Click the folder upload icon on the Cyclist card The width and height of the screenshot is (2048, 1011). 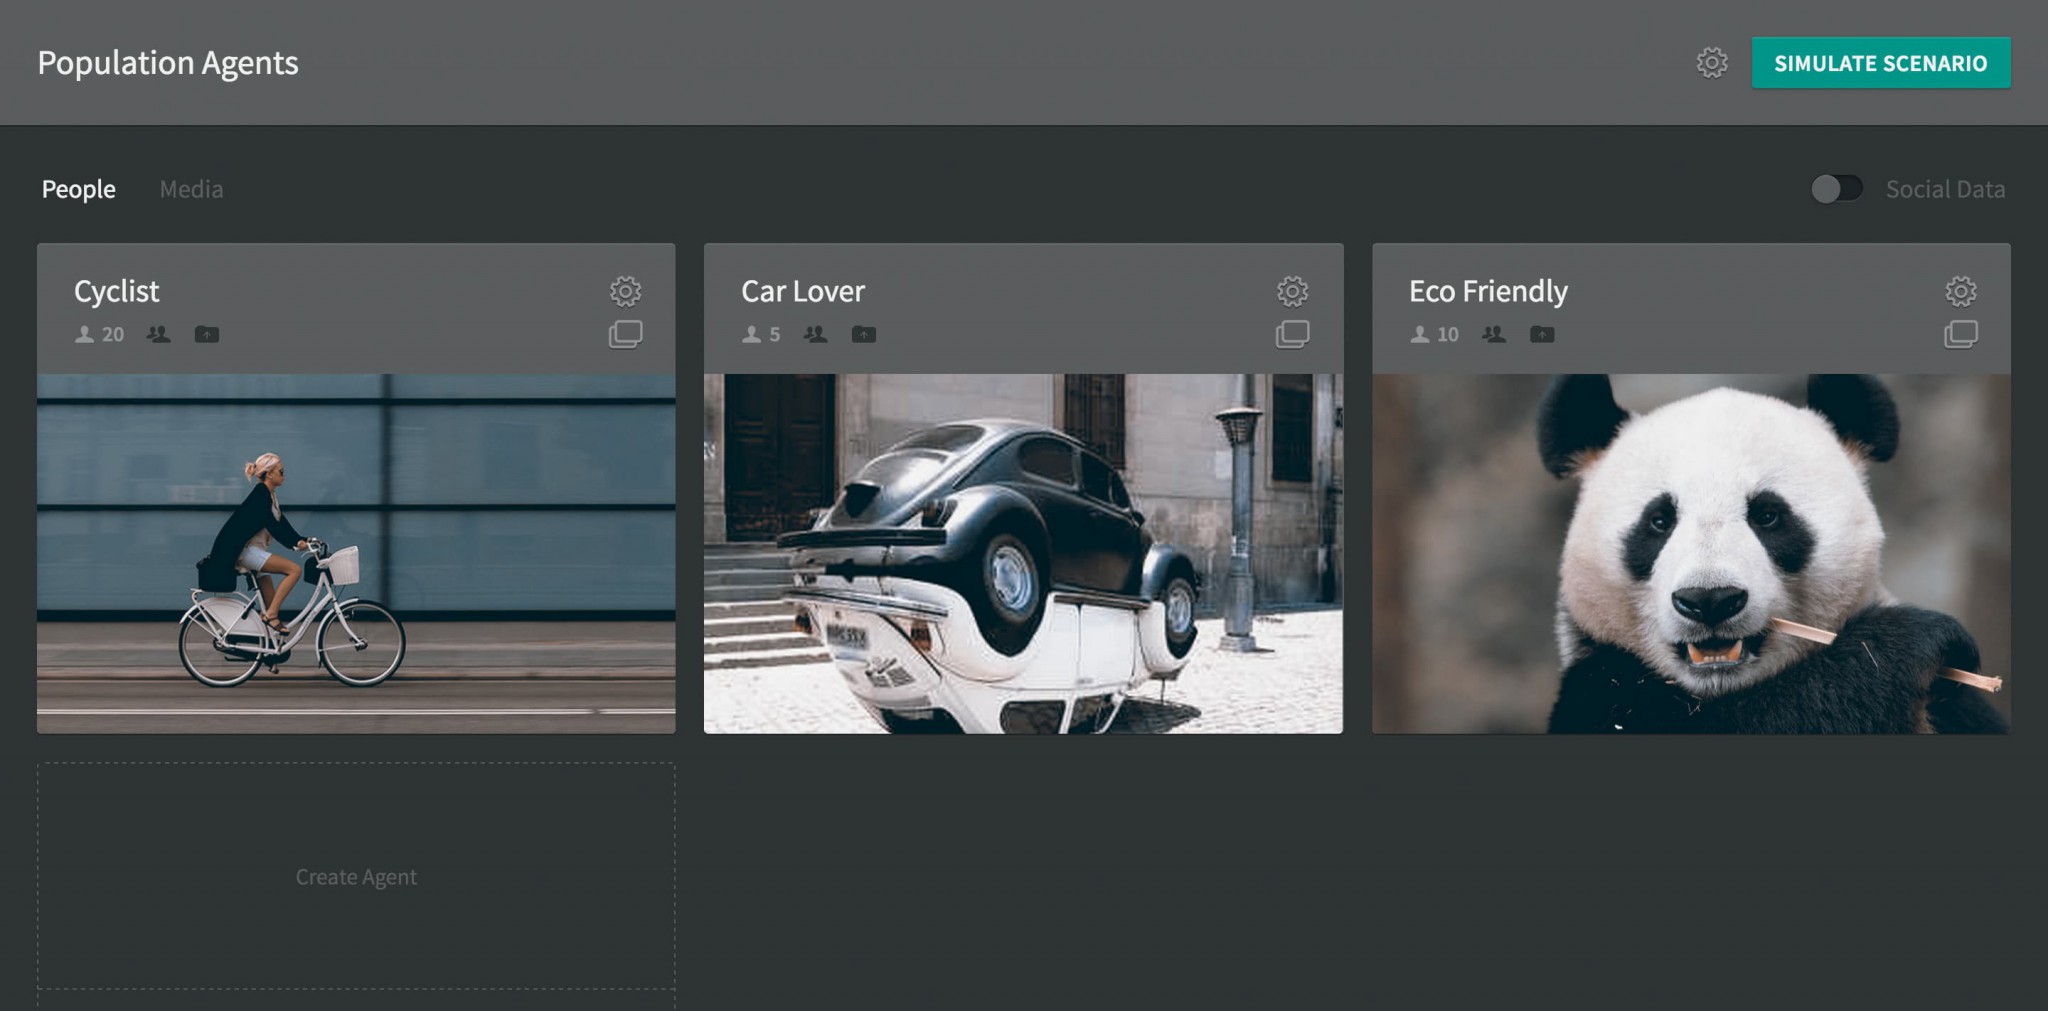click(x=207, y=334)
